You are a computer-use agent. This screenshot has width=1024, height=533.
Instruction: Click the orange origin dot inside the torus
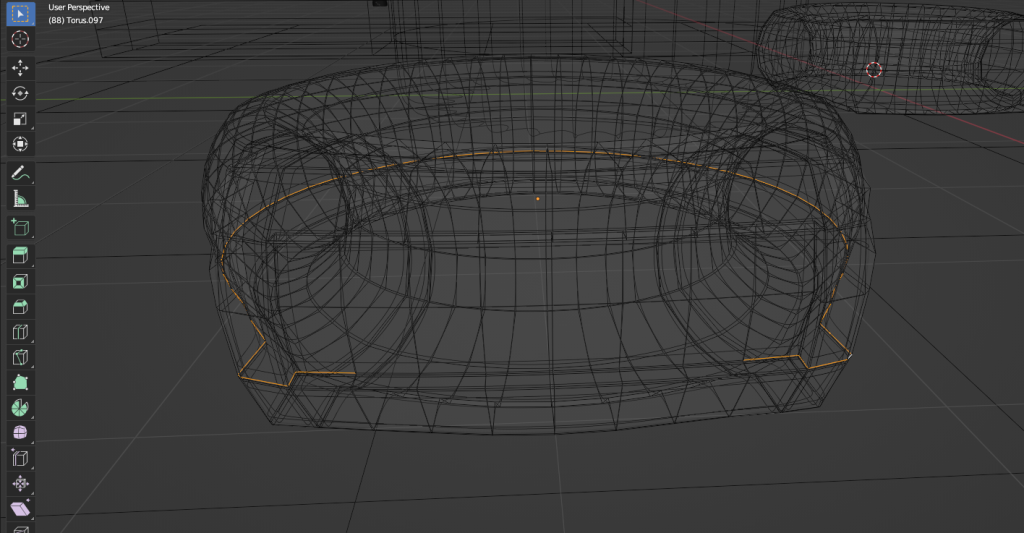tap(537, 199)
